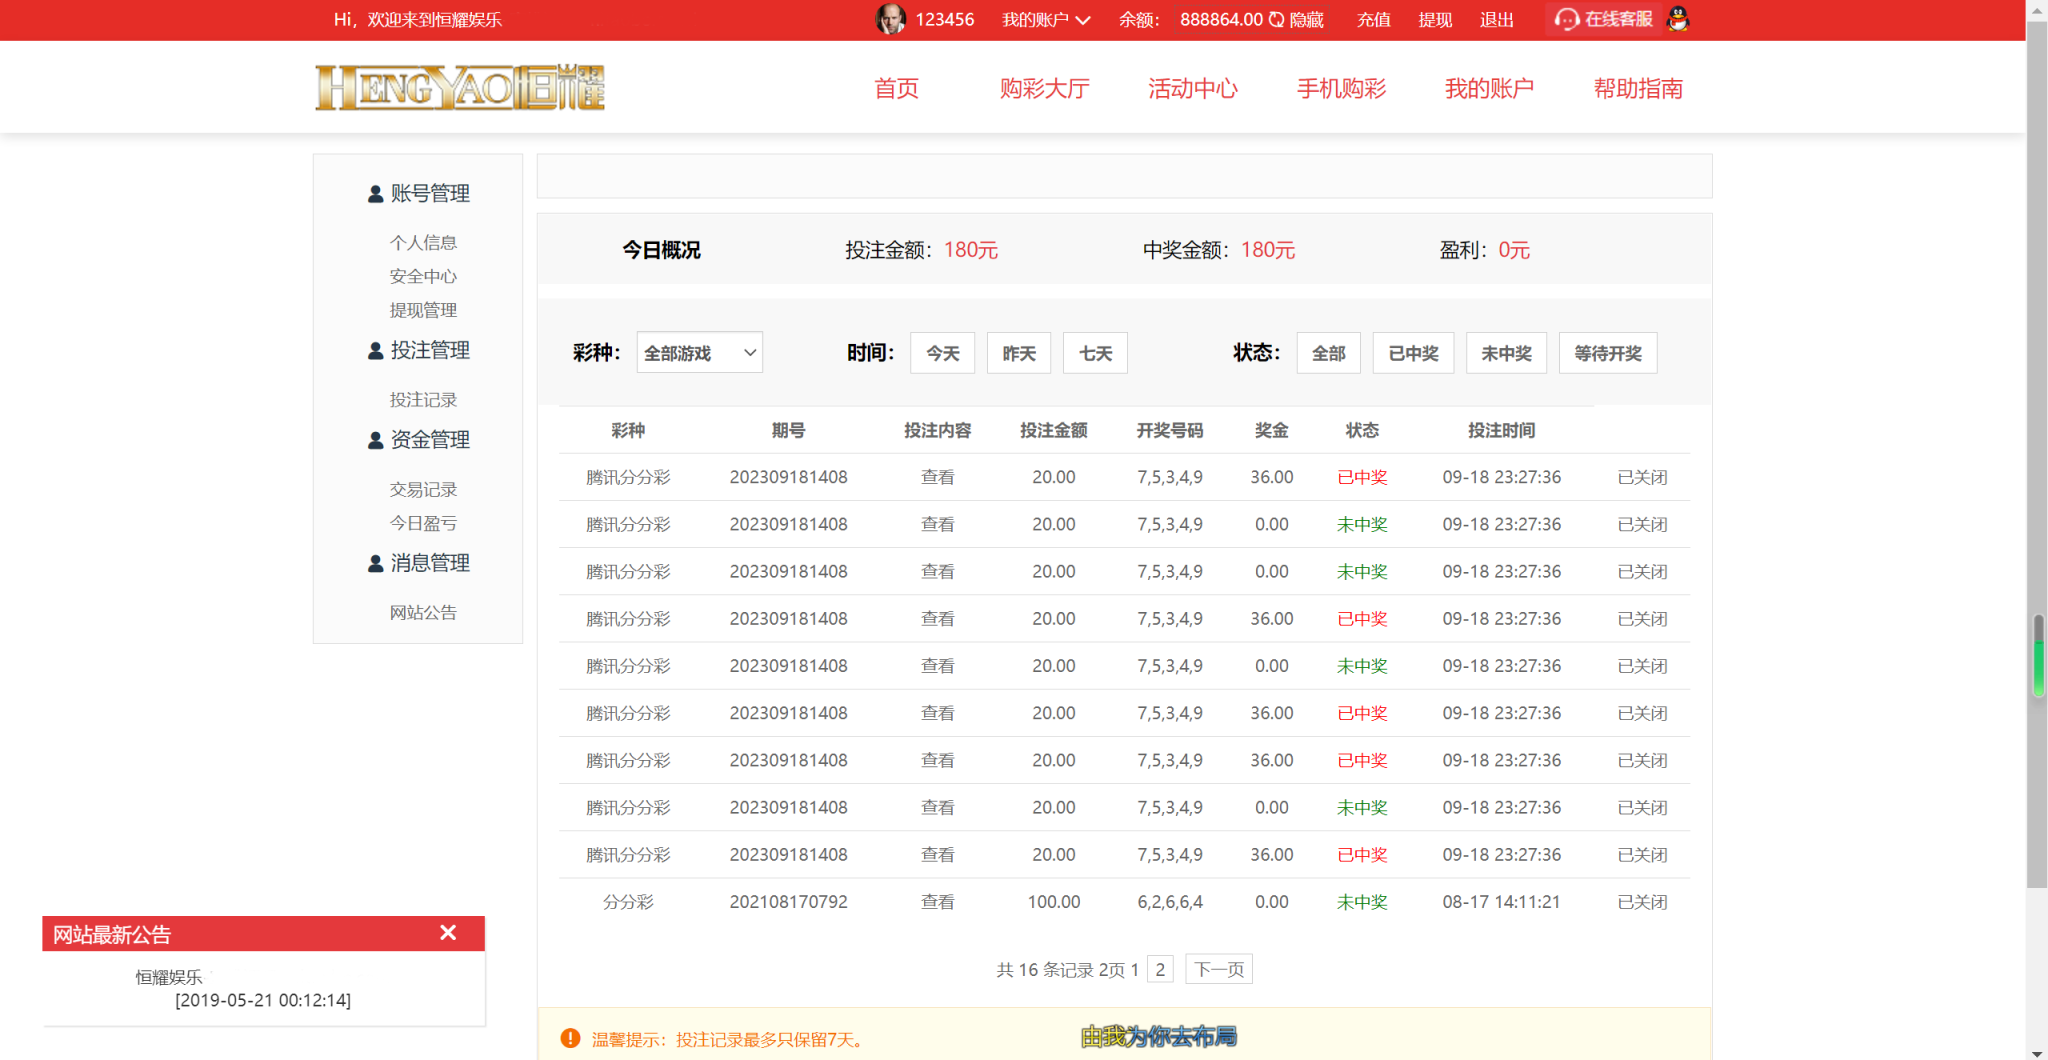Open 活动中心 in main navigation
Screen dimensions: 2048x1060
coord(1192,89)
